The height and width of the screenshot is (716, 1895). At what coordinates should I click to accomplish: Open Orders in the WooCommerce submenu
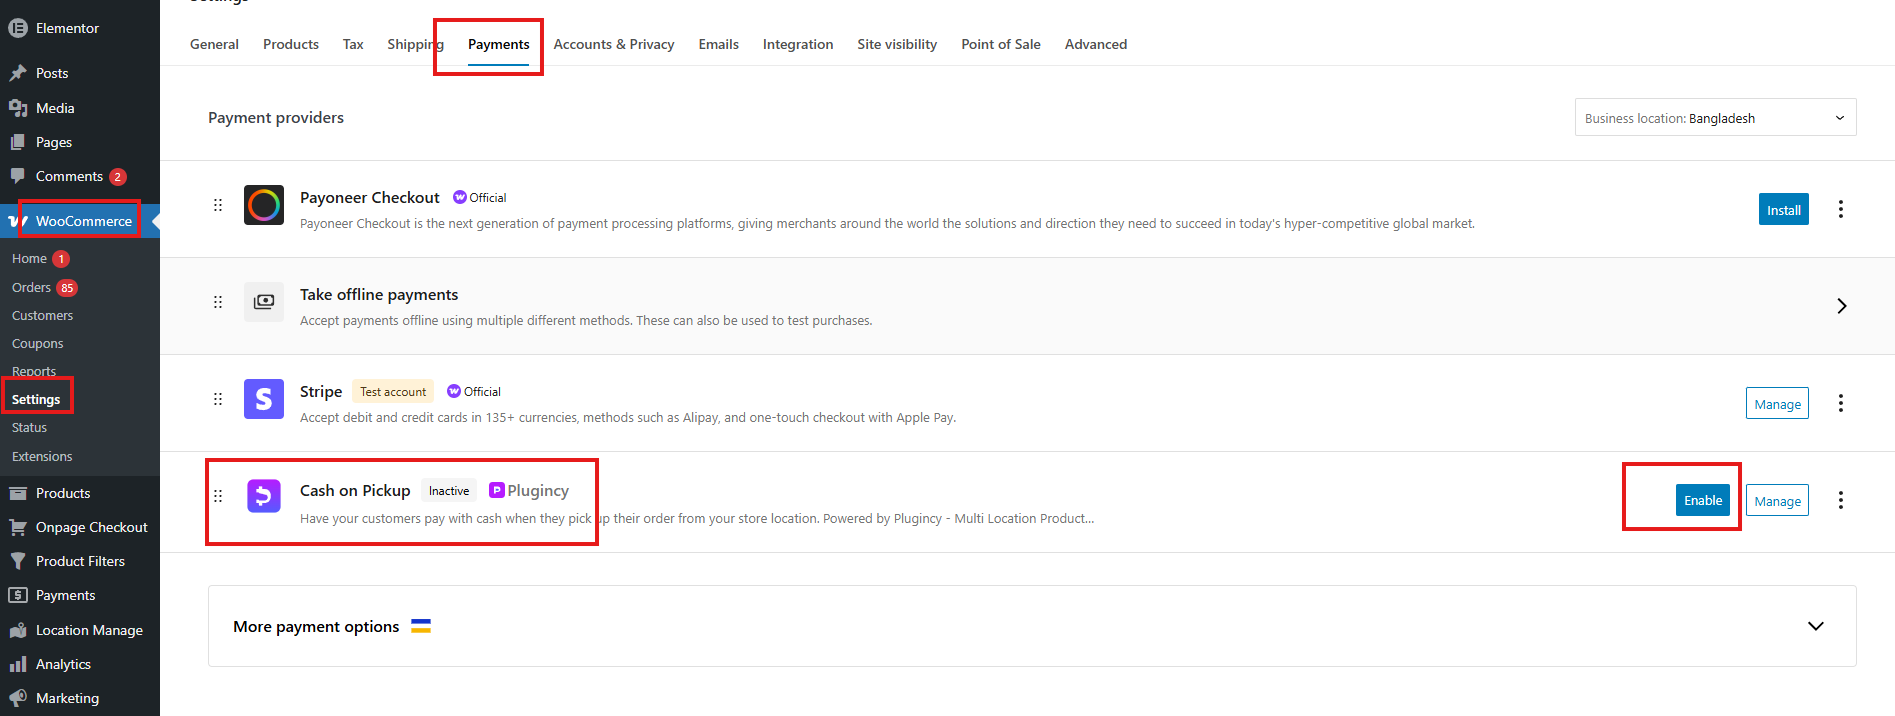pyautogui.click(x=31, y=287)
